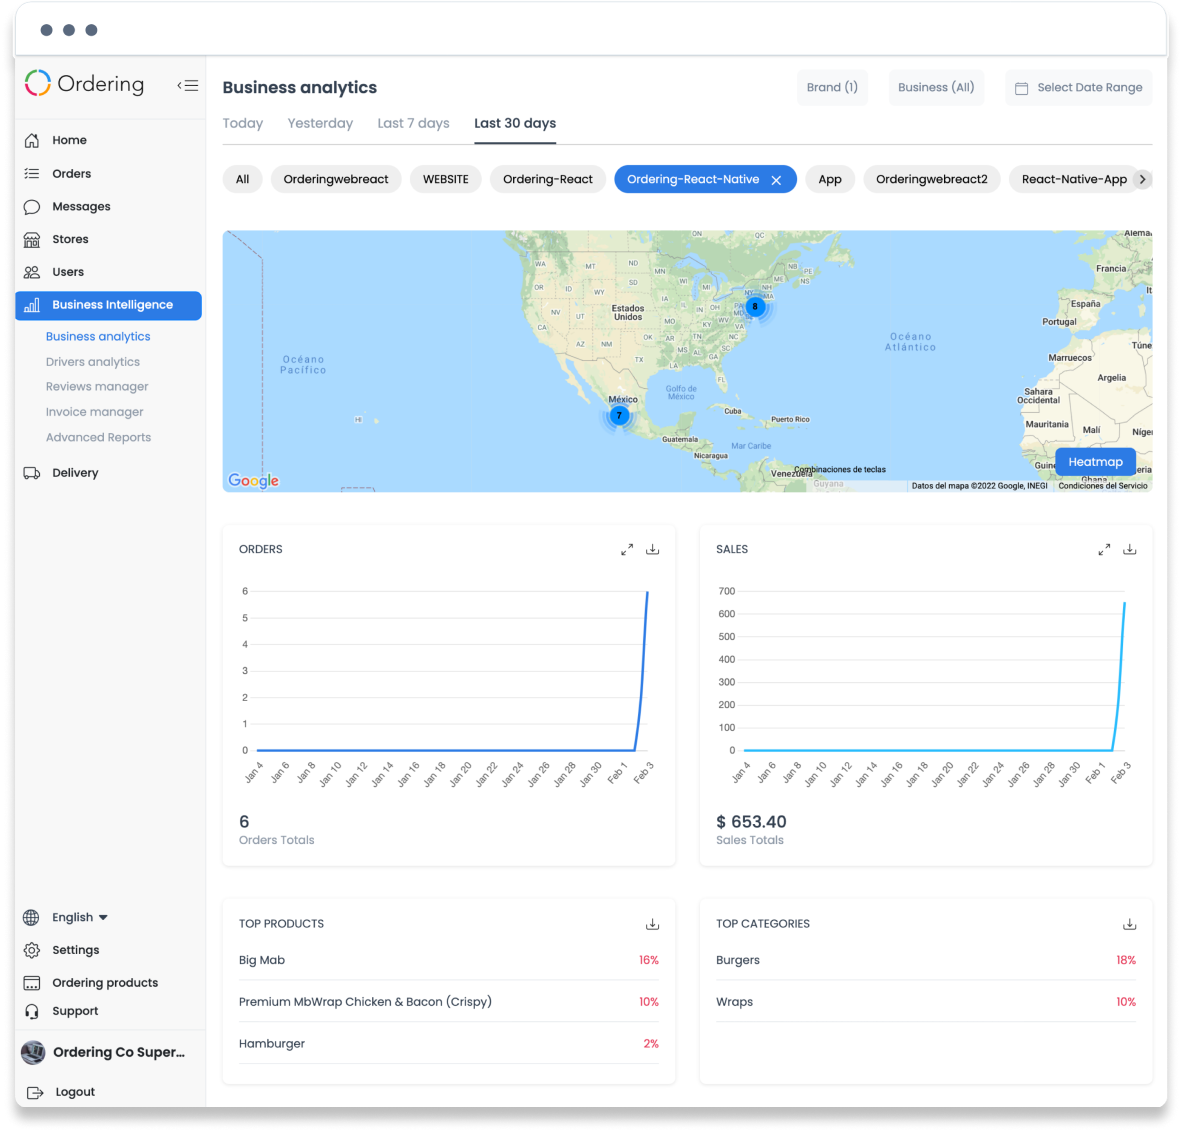The width and height of the screenshot is (1182, 1131).
Task: Click the Ordering Co Super profile avatar
Action: [x=33, y=1053]
